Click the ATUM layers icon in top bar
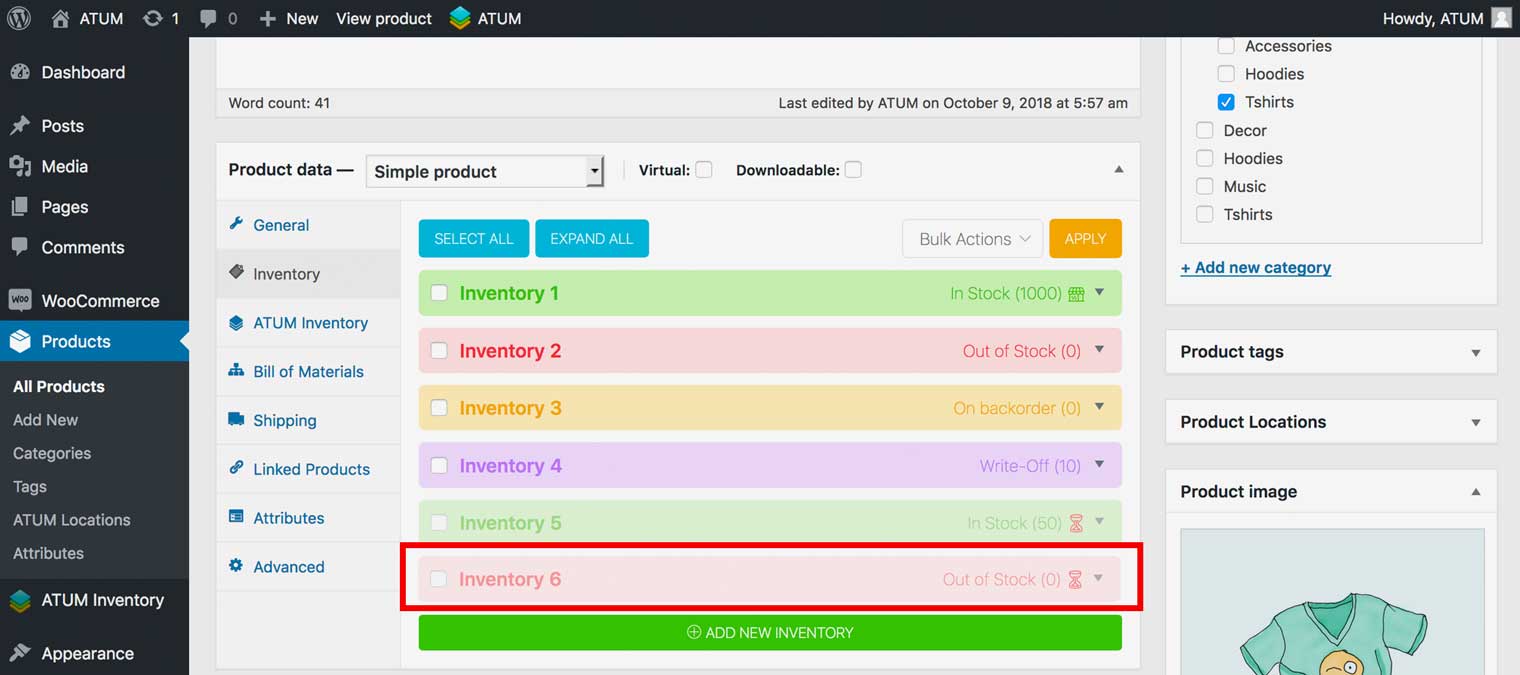This screenshot has height=675, width=1520. [x=460, y=18]
